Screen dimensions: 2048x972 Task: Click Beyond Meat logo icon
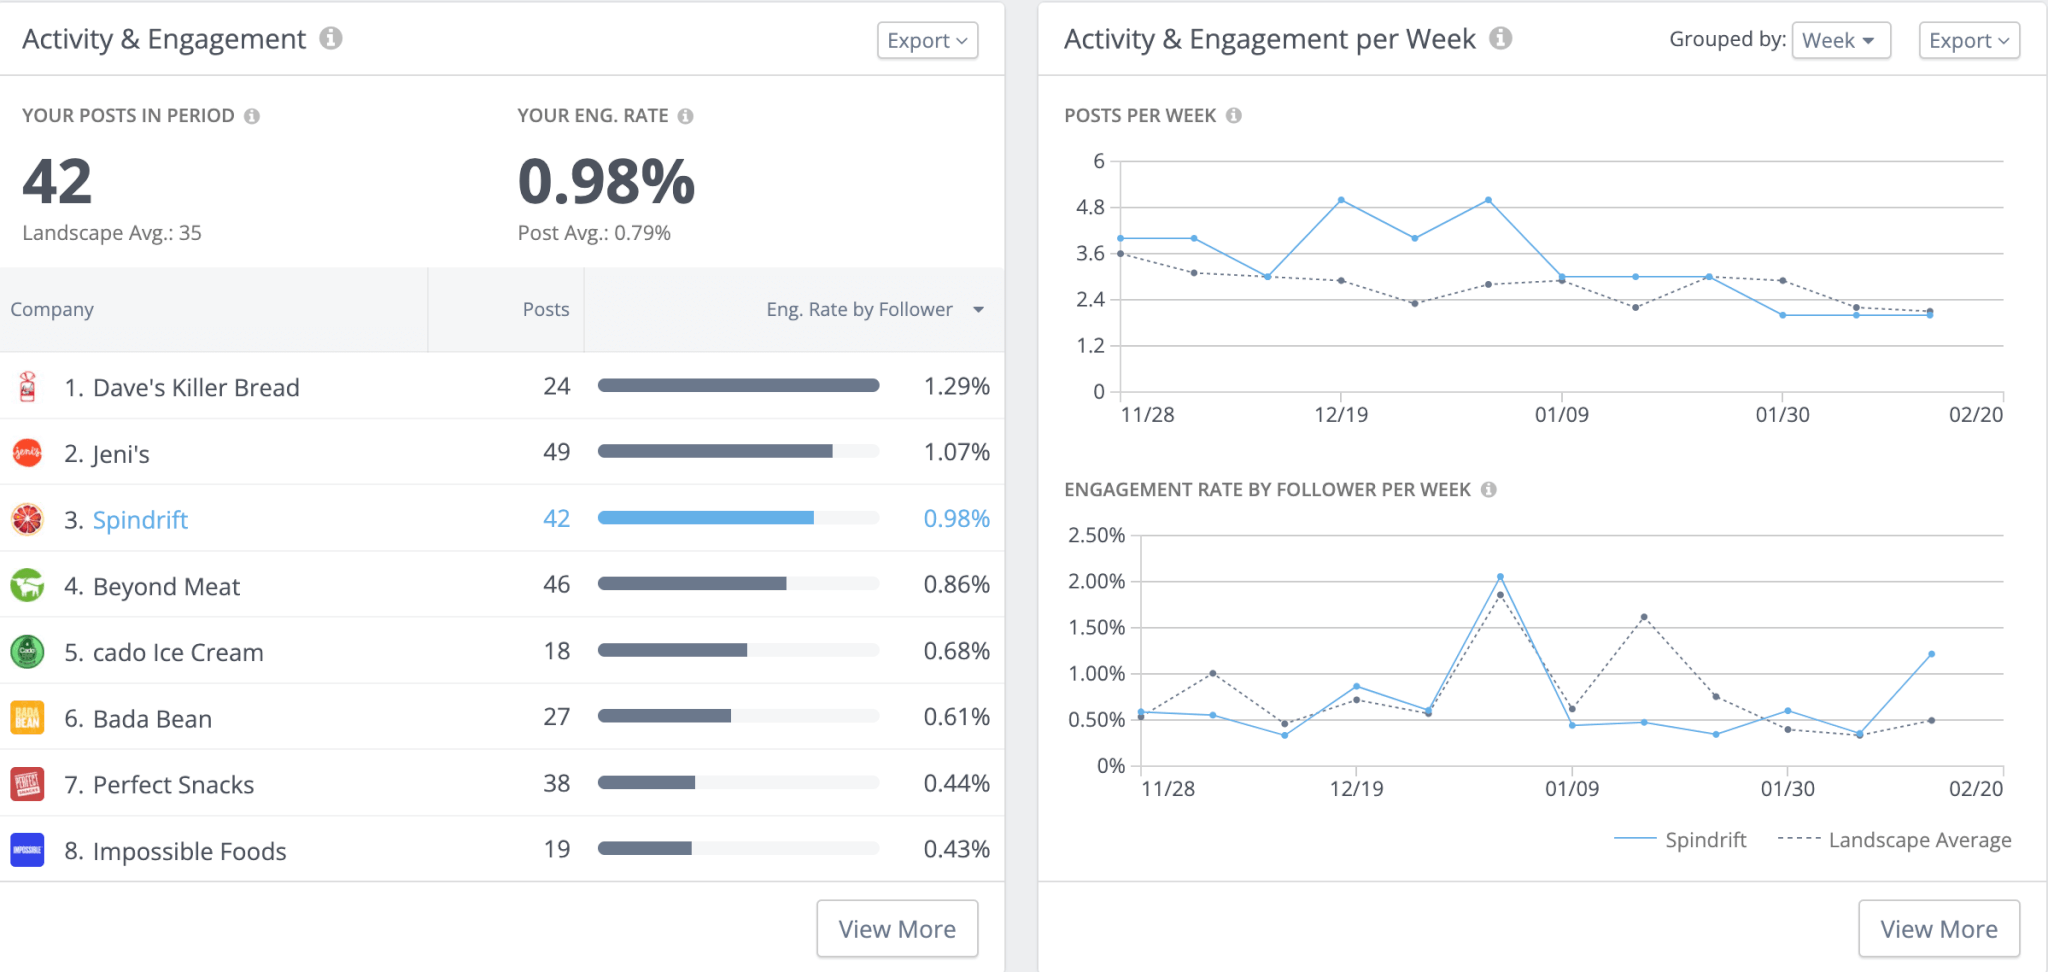pos(27,585)
